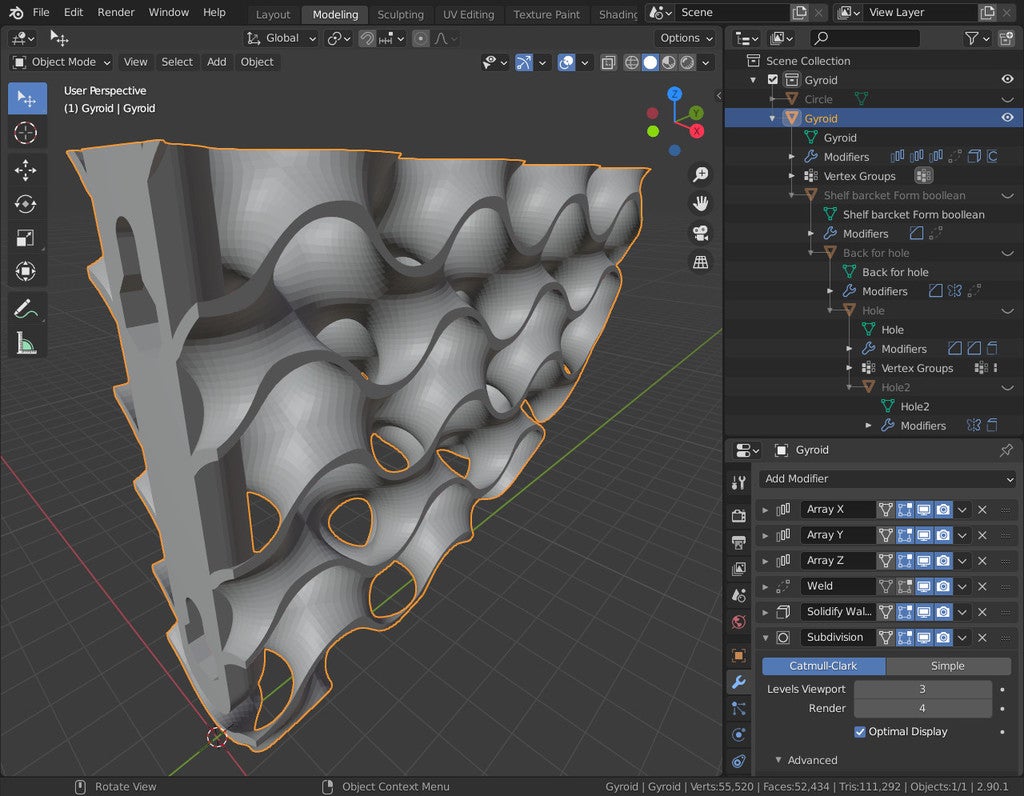The height and width of the screenshot is (796, 1024).
Task: Click the magnifier zoom icon in the viewport
Action: tap(700, 174)
